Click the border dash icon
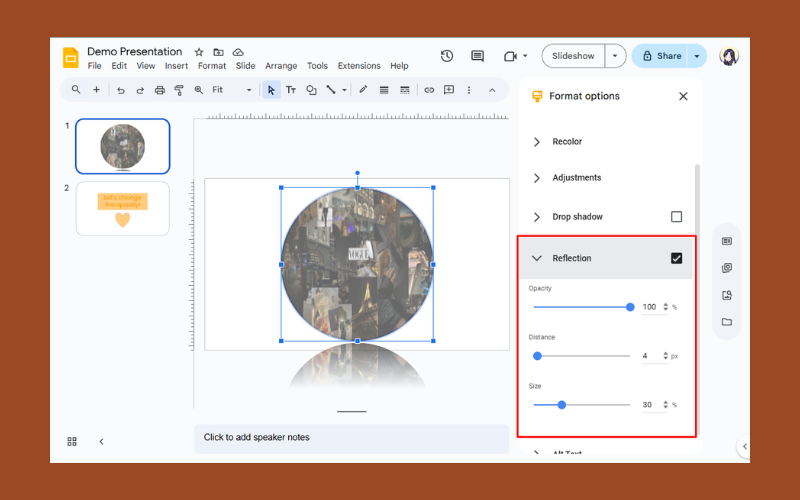 point(405,90)
